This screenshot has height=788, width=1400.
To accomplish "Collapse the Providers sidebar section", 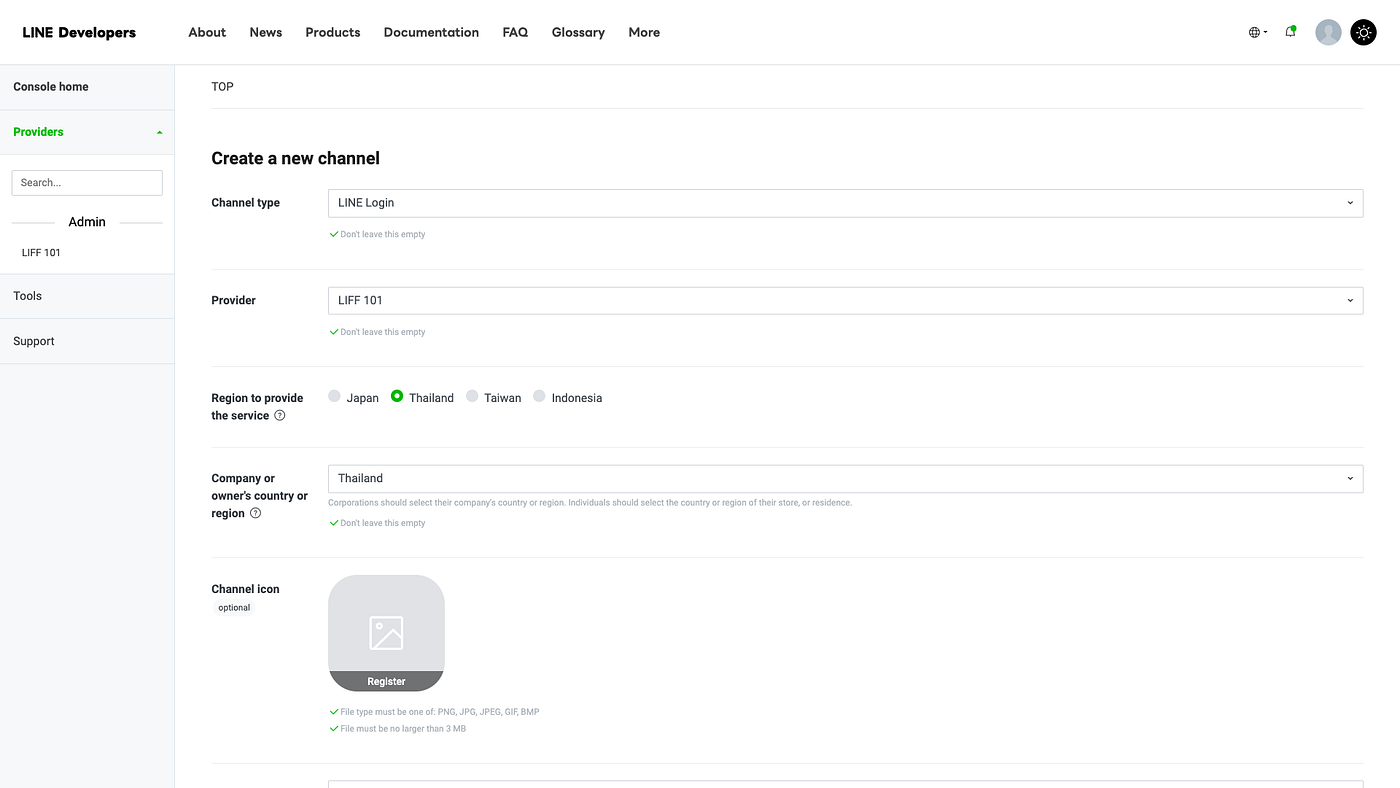I will coord(87,132).
